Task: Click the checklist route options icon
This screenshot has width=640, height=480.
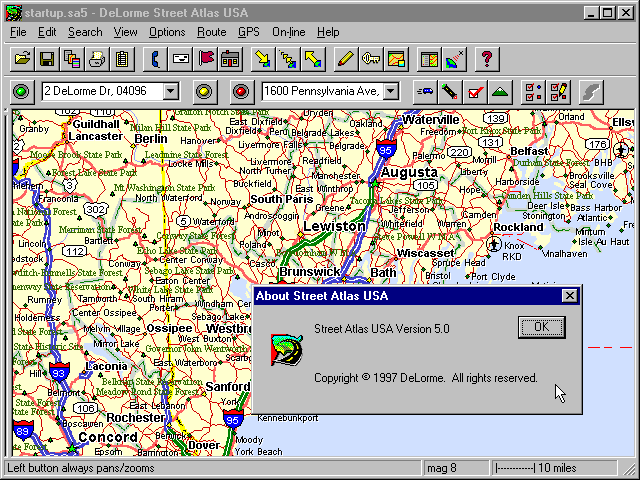Action: coord(533,91)
